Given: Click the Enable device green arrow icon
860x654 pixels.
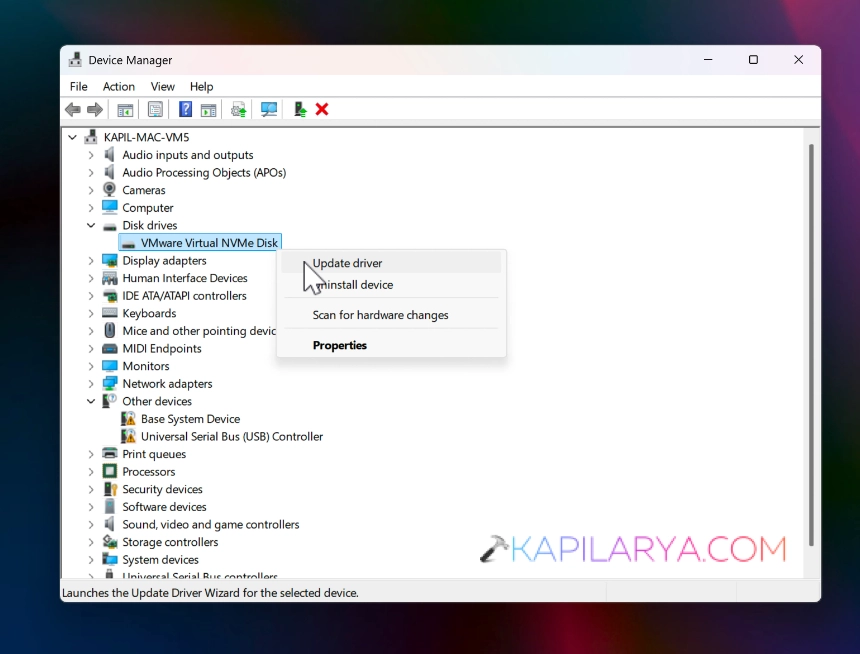Looking at the screenshot, I should point(300,110).
